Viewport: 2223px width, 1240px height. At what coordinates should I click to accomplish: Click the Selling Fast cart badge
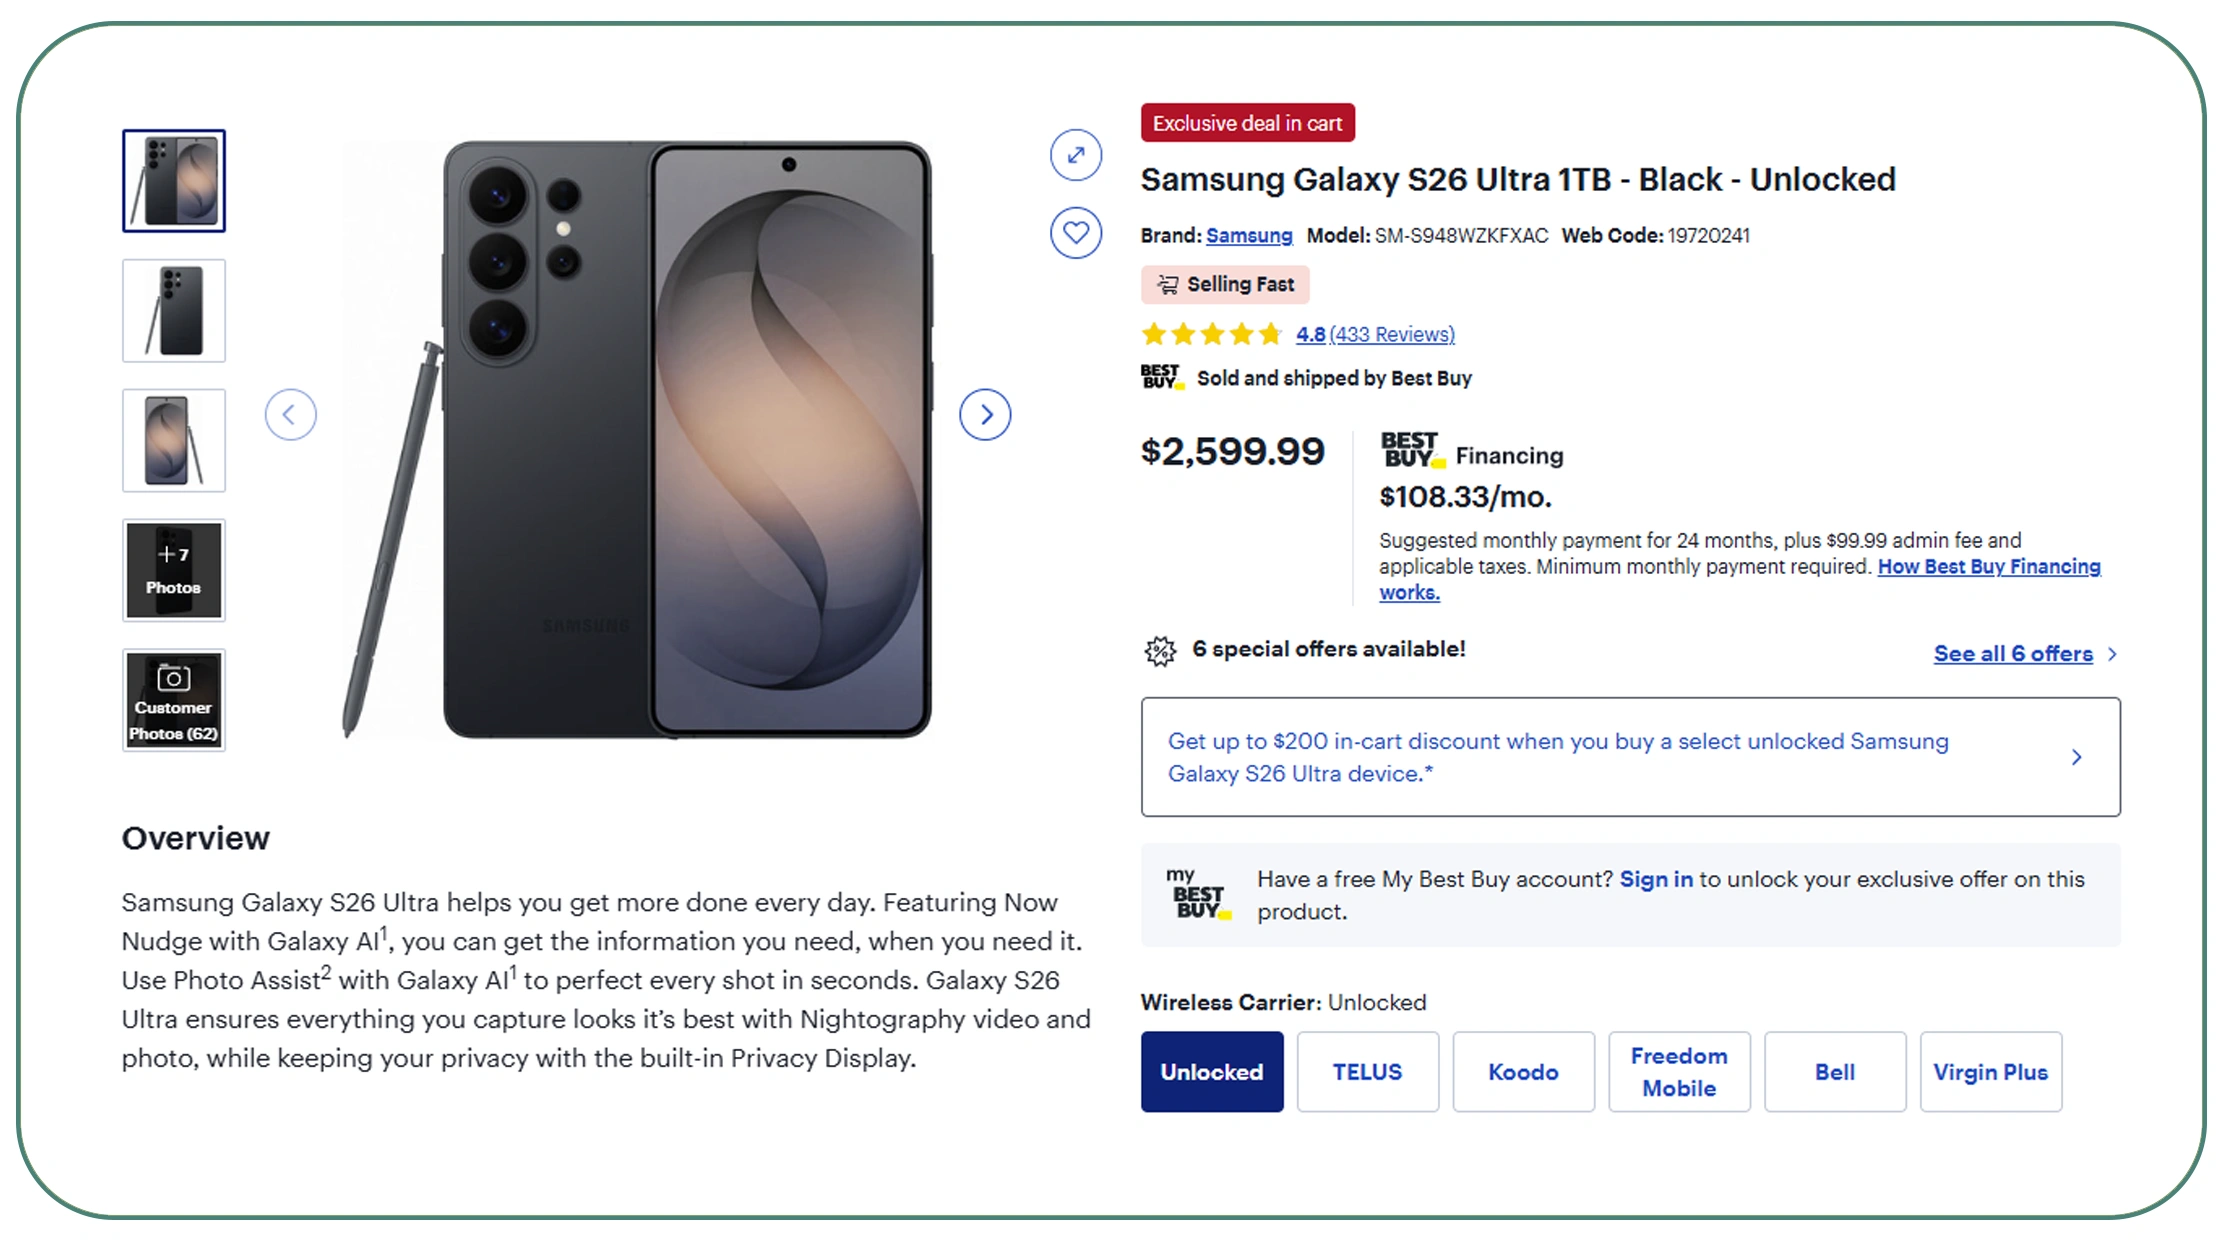[1225, 285]
